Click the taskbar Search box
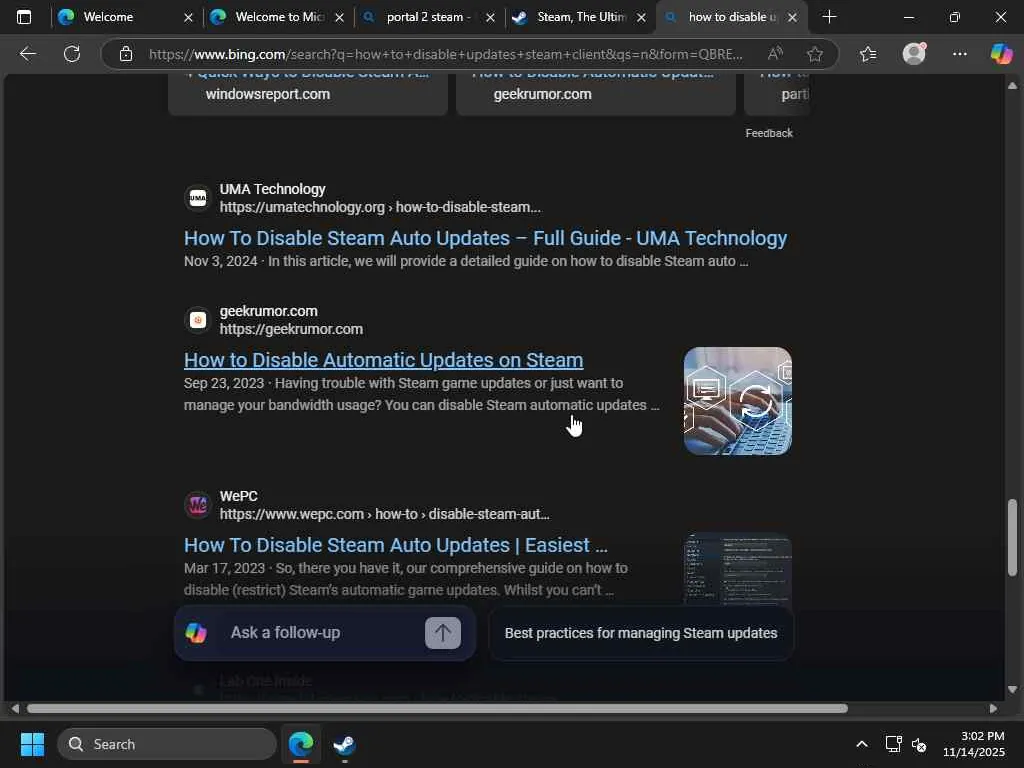The image size is (1024, 768). [167, 744]
